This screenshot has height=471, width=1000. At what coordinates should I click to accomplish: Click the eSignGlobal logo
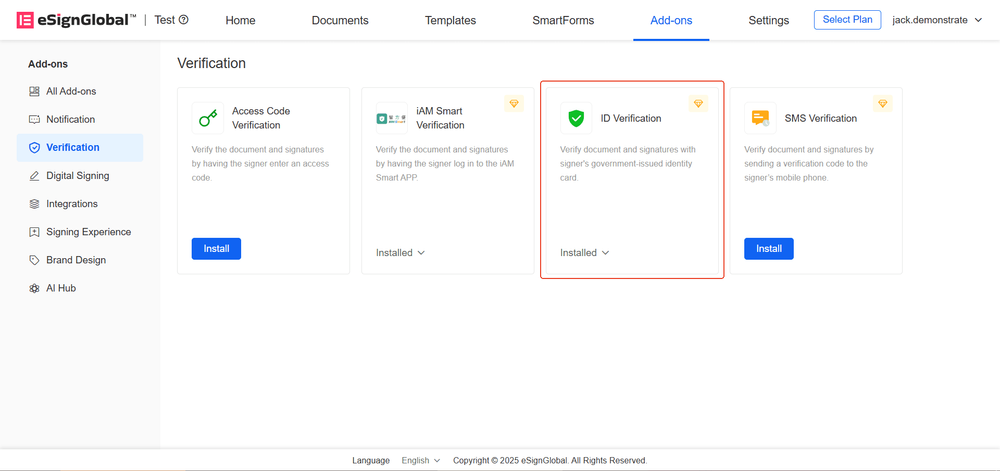77,20
